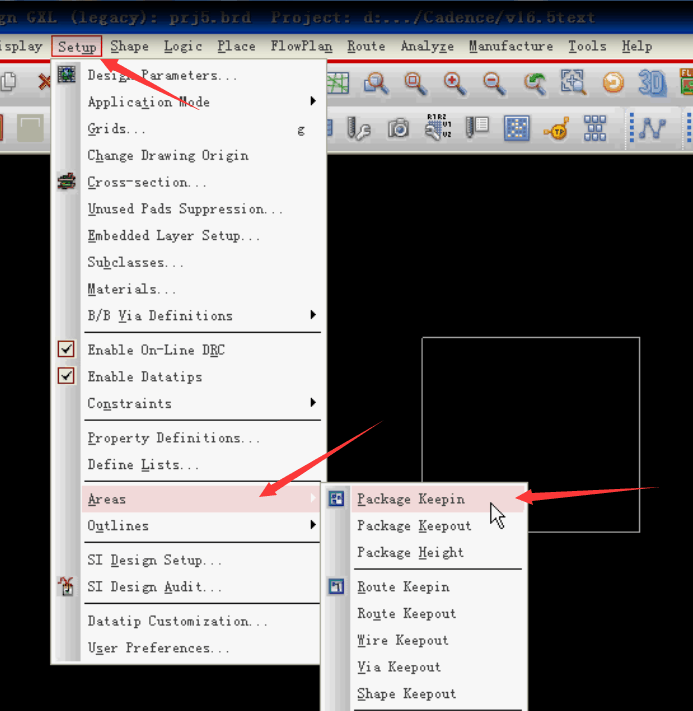This screenshot has height=711, width=693.
Task: Open Datatip Customization...
Action: coord(201,621)
